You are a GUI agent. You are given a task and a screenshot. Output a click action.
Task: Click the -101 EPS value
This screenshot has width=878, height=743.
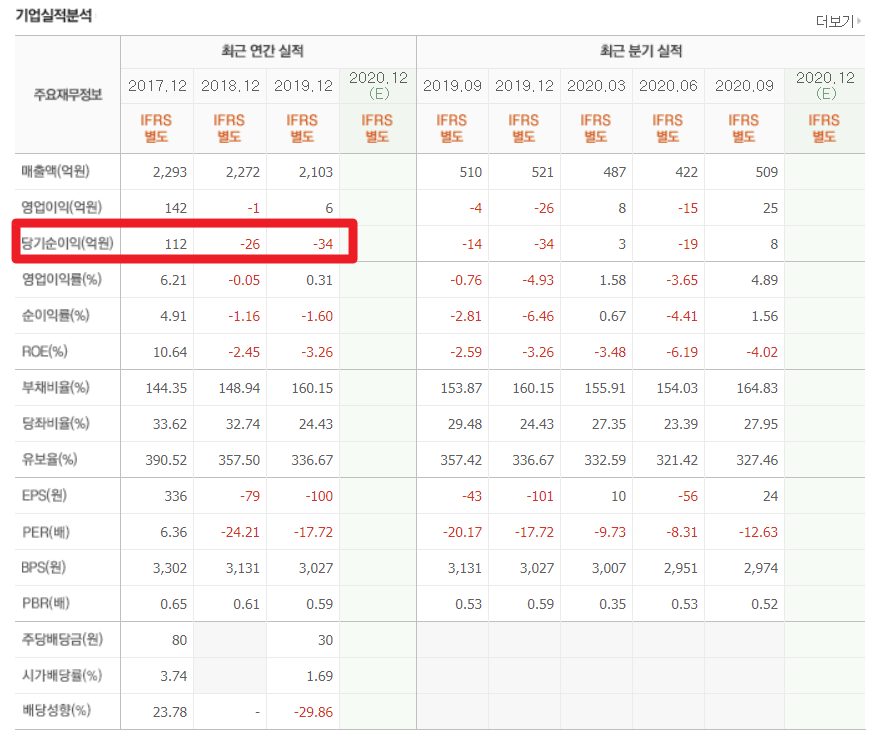(540, 496)
